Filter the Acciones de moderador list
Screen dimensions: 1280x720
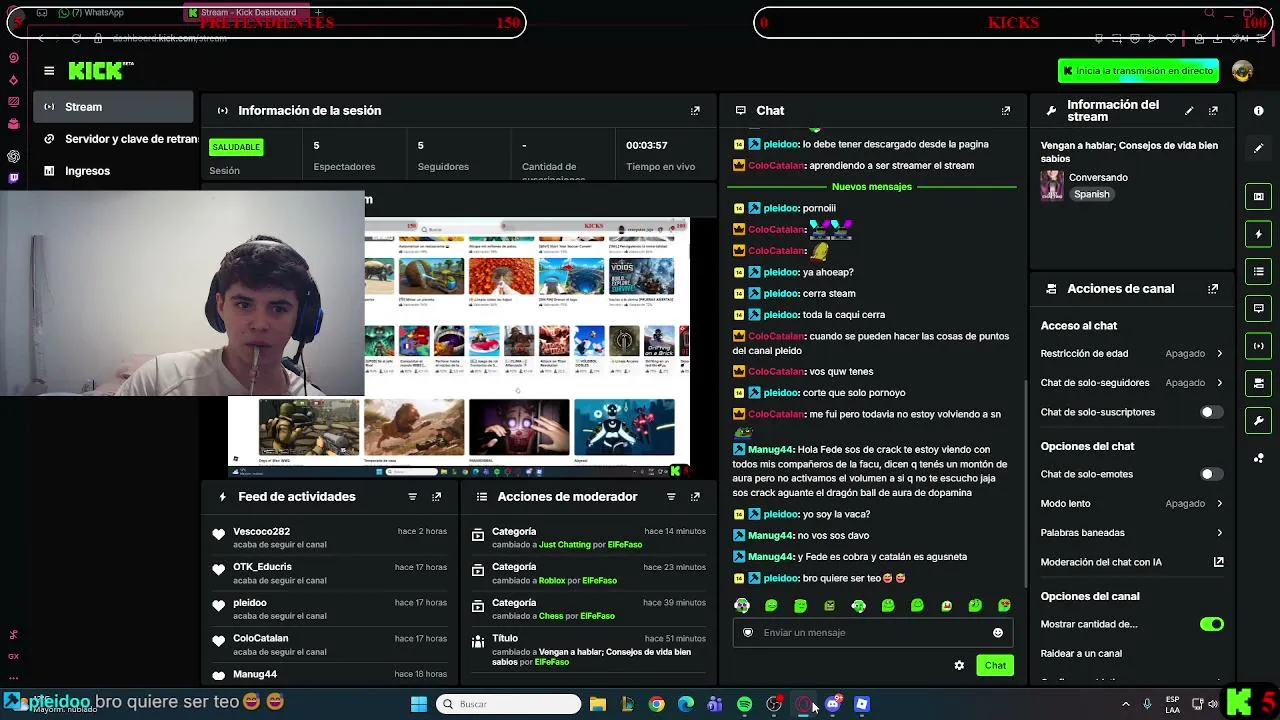(671, 497)
